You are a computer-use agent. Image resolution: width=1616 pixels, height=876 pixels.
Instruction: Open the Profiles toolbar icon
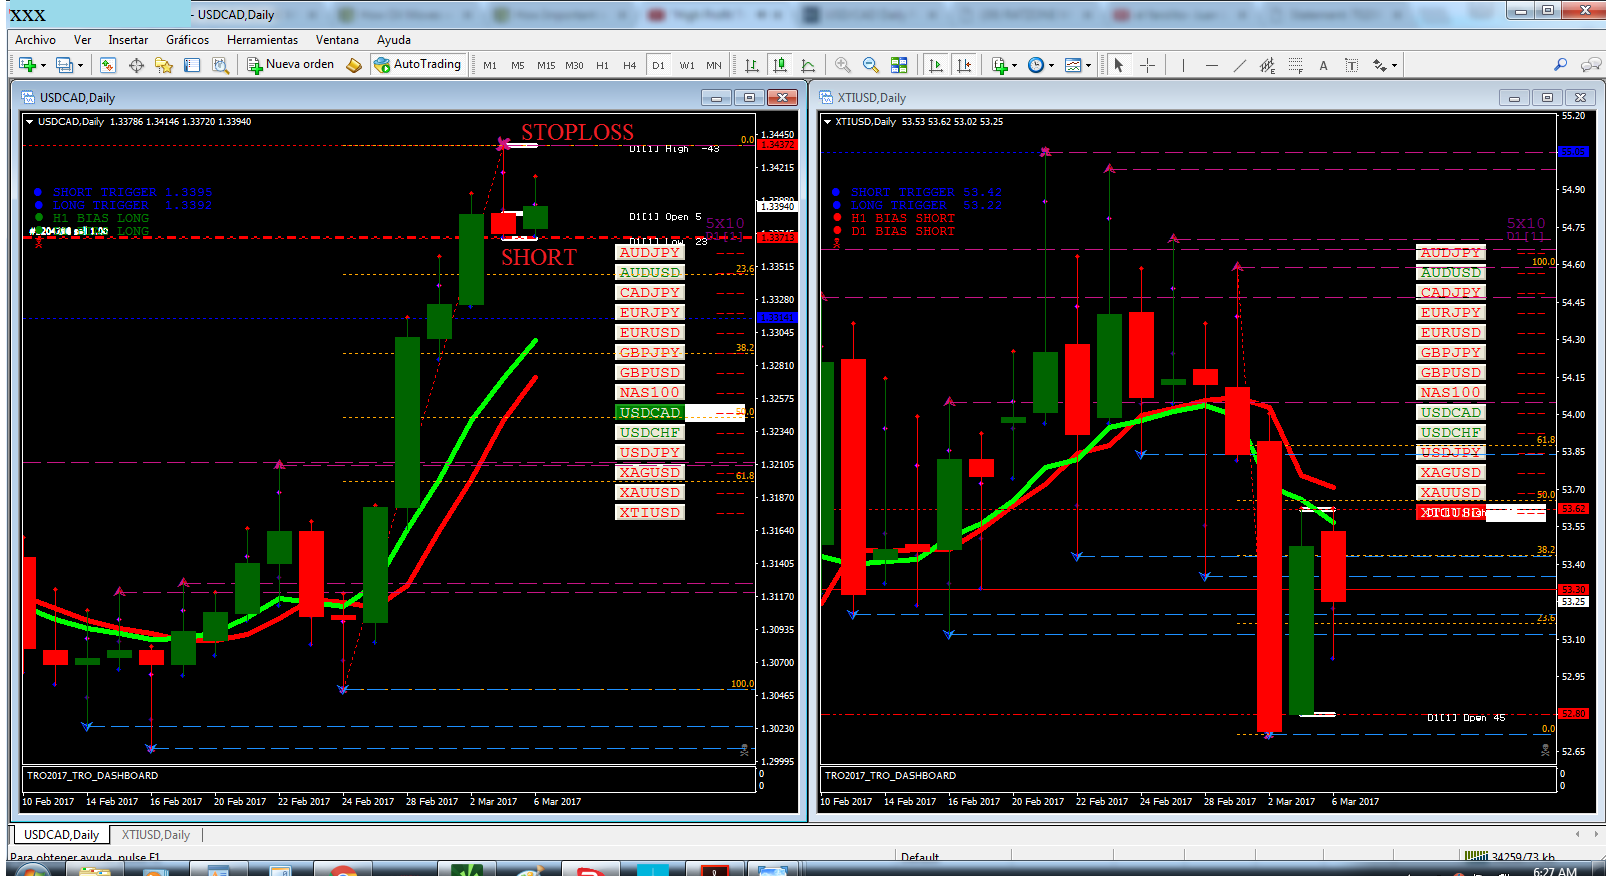pyautogui.click(x=64, y=65)
